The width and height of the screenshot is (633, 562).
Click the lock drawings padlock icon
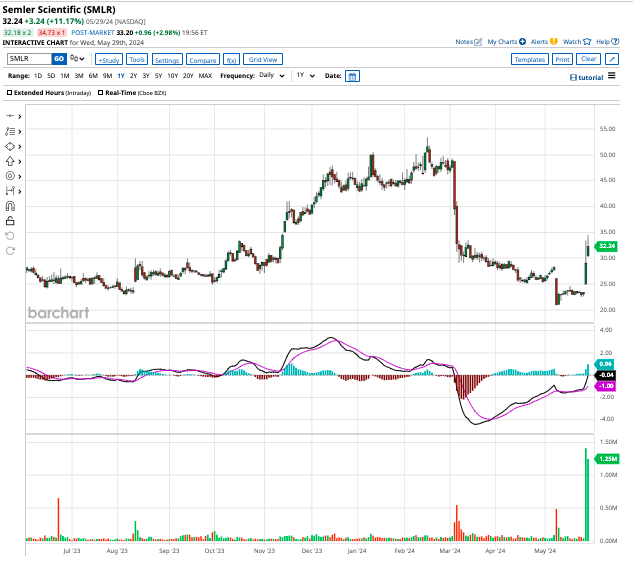click(10, 220)
